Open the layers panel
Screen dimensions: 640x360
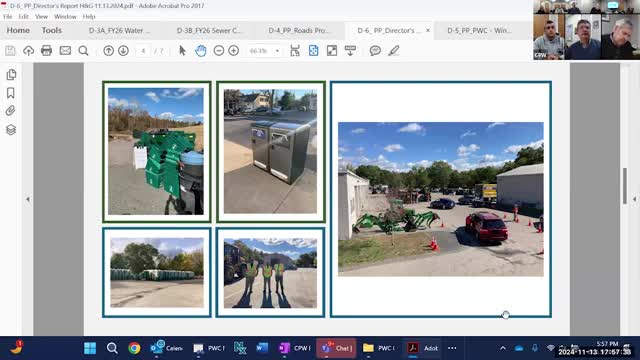click(x=11, y=130)
